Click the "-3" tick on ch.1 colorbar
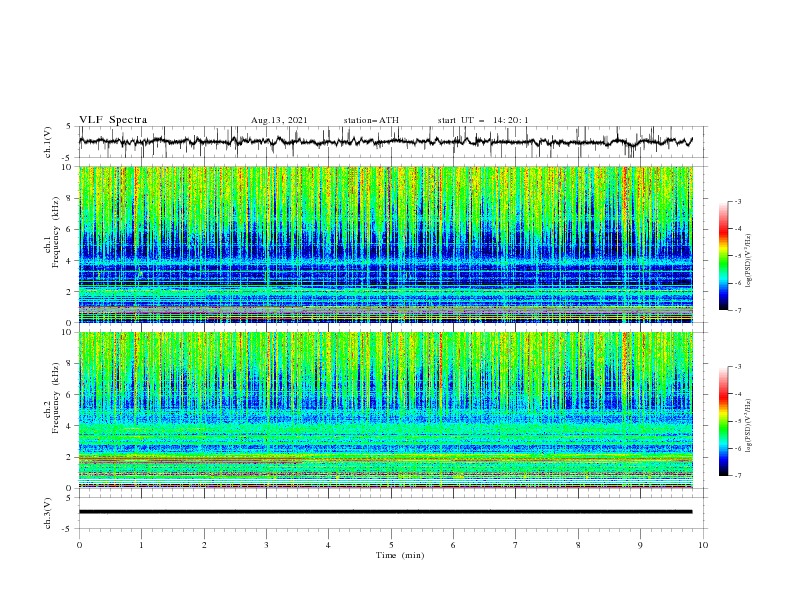 pos(738,201)
